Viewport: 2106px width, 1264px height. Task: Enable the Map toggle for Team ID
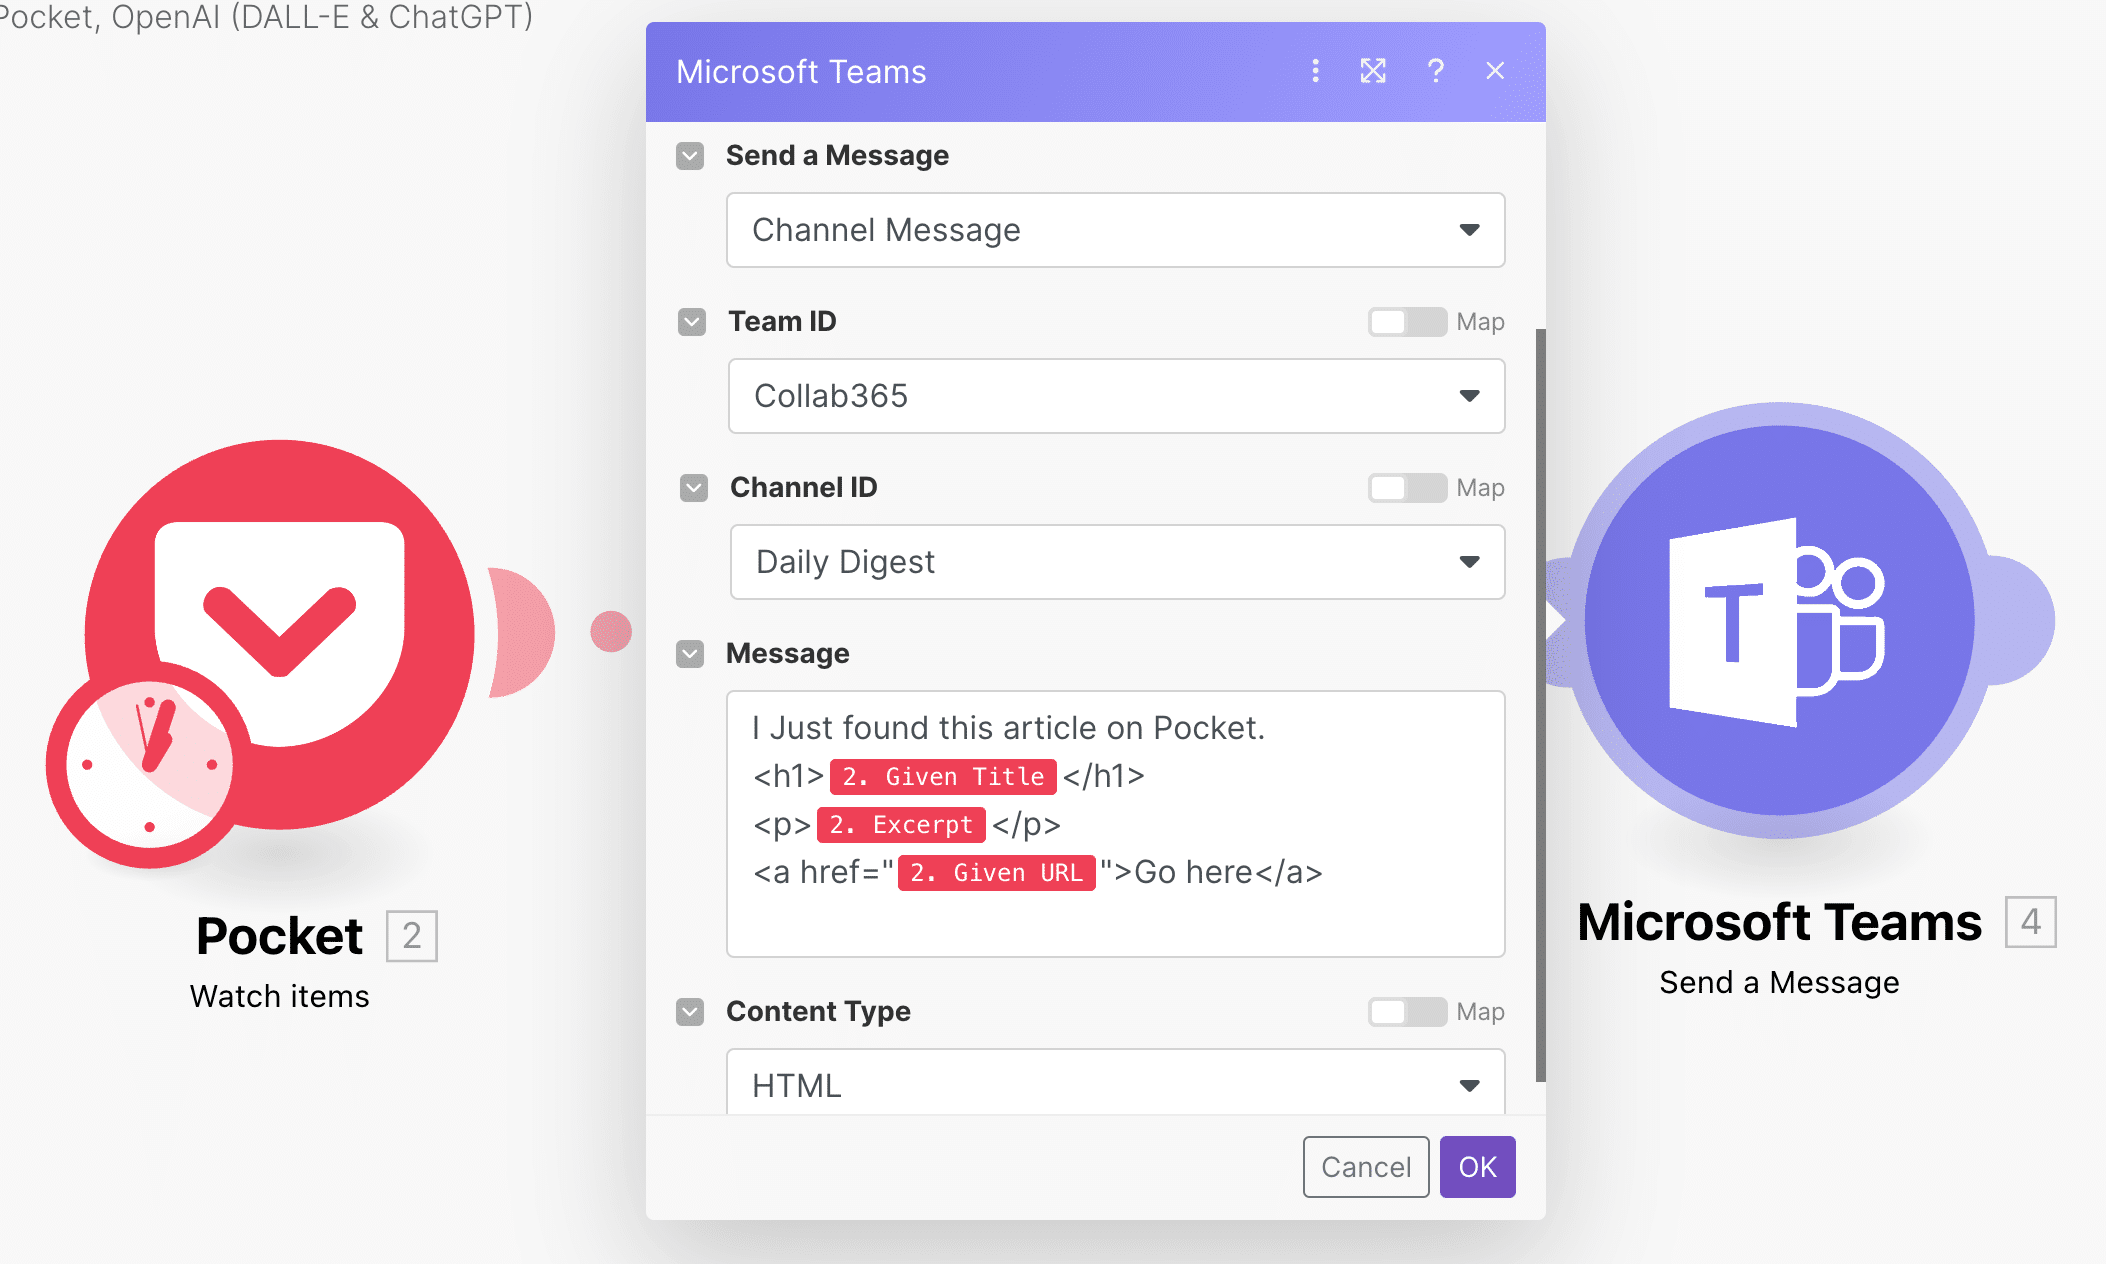(x=1405, y=321)
